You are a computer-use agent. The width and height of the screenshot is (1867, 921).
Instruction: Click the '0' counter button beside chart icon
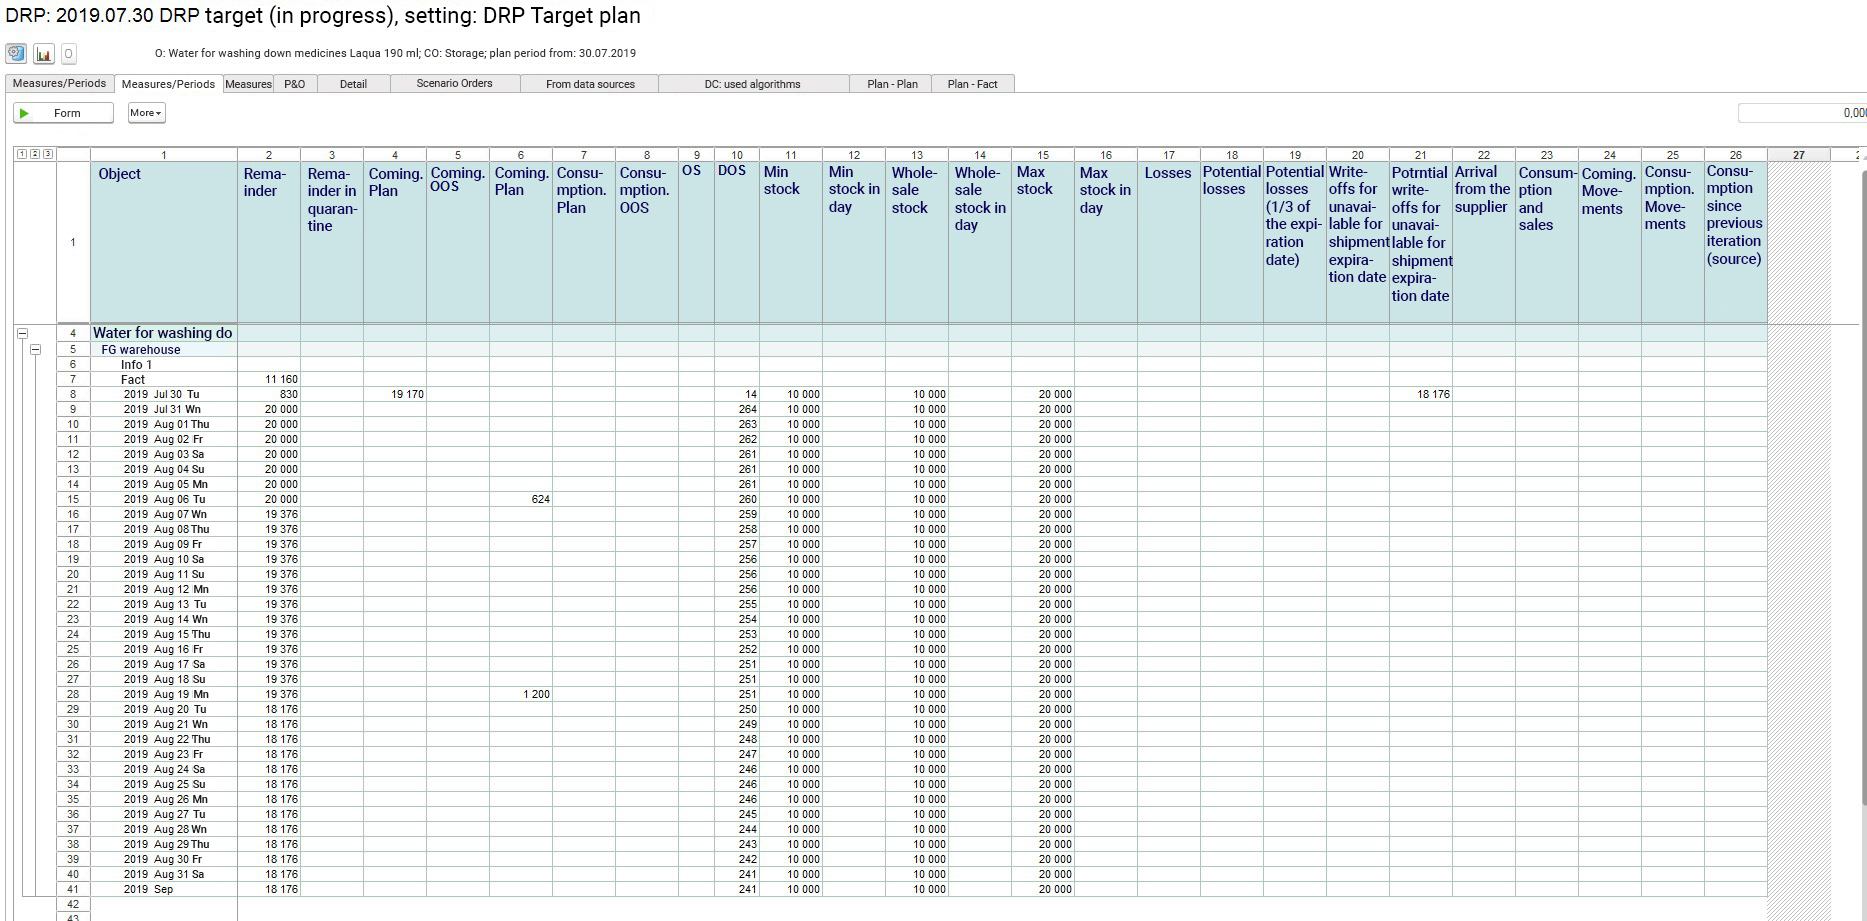coord(68,54)
